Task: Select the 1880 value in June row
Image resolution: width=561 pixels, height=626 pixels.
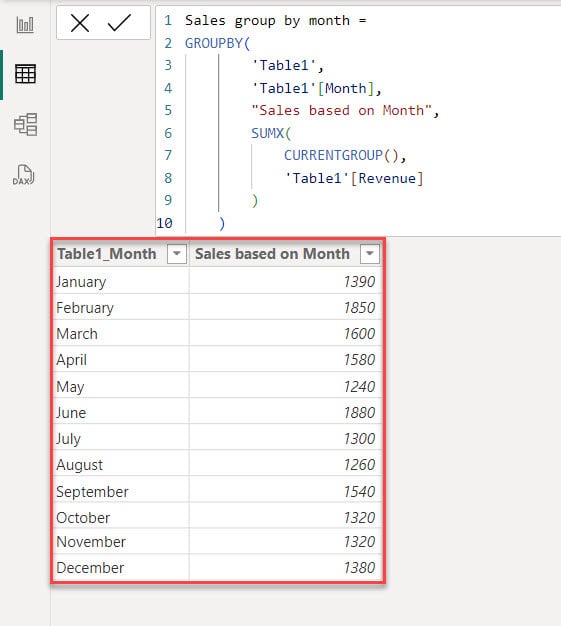Action: coord(359,412)
